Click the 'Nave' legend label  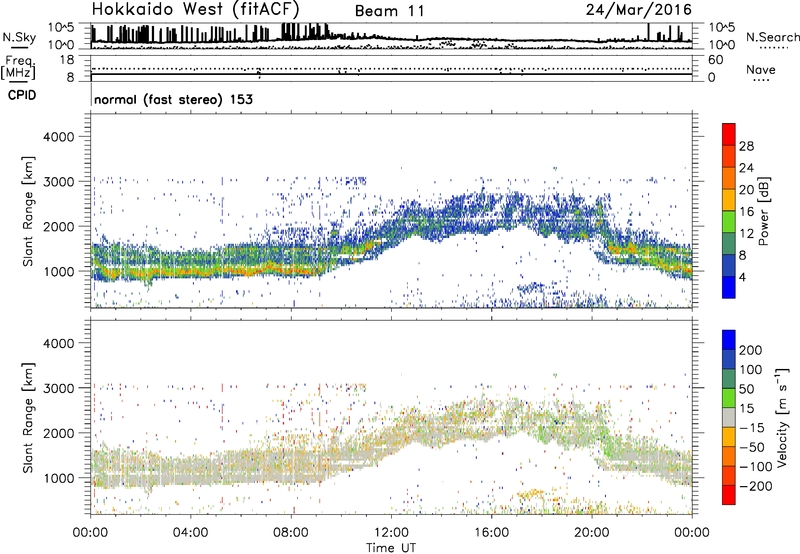click(761, 69)
